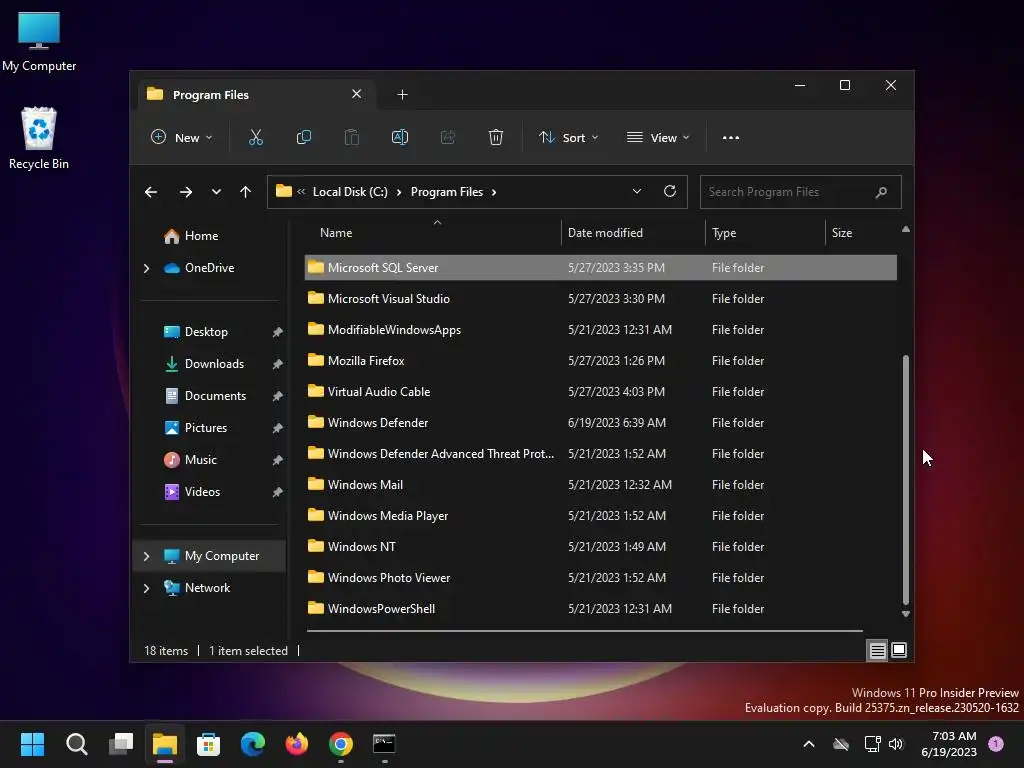Image resolution: width=1024 pixels, height=768 pixels.
Task: Go back with the left arrow
Action: [151, 192]
